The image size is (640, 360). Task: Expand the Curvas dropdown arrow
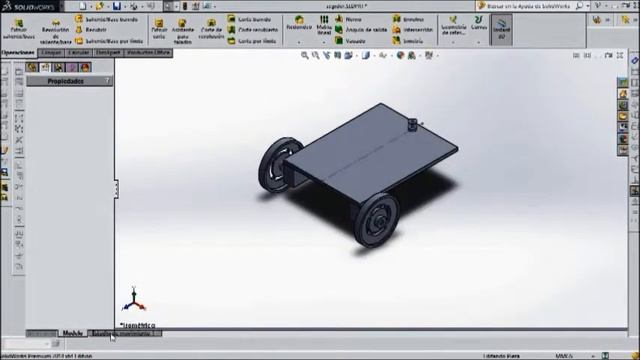point(478,42)
